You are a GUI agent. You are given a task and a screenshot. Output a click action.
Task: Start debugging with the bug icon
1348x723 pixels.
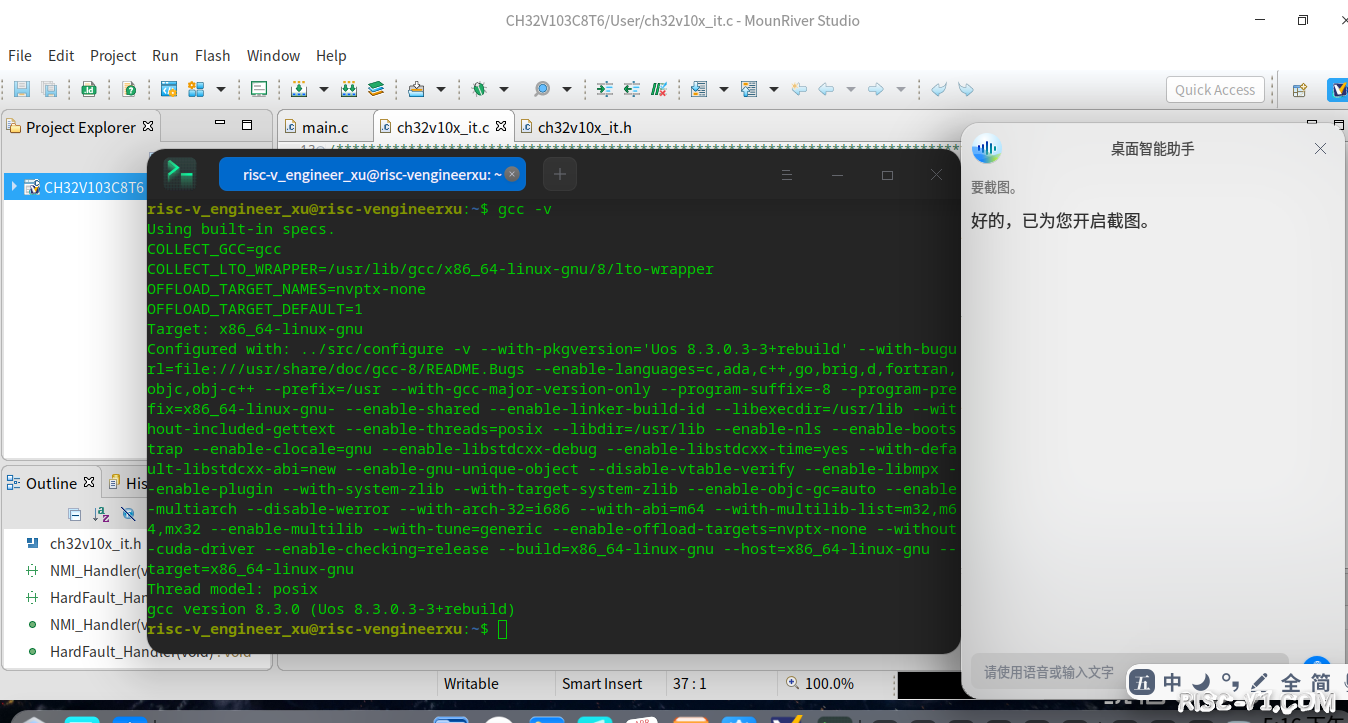tap(479, 89)
